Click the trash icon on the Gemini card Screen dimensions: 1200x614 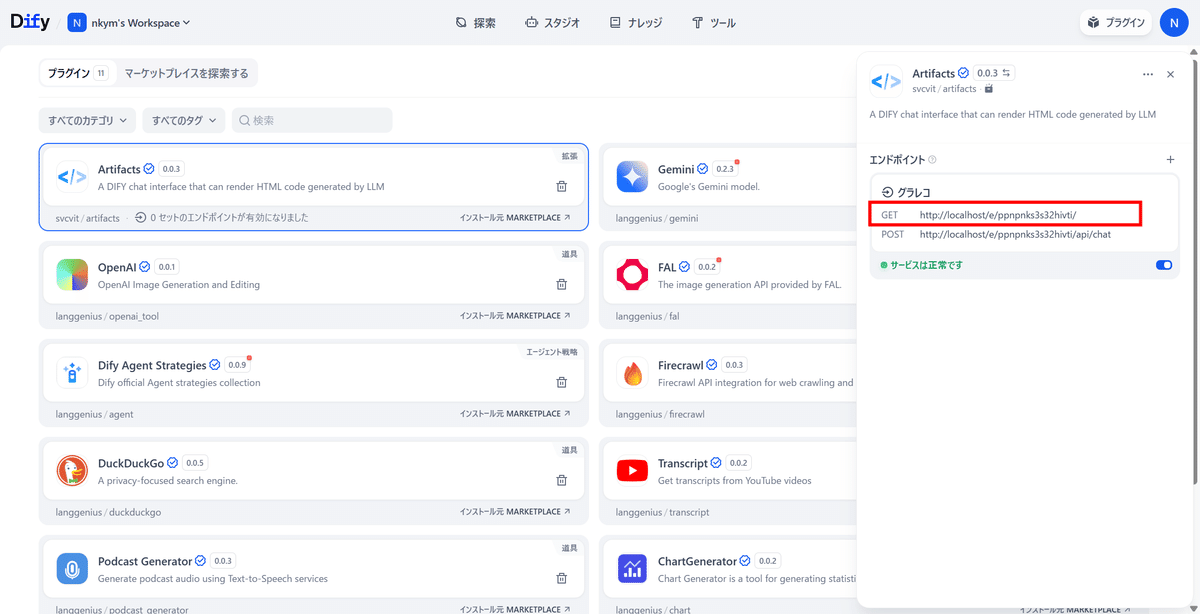(x=1121, y=185)
